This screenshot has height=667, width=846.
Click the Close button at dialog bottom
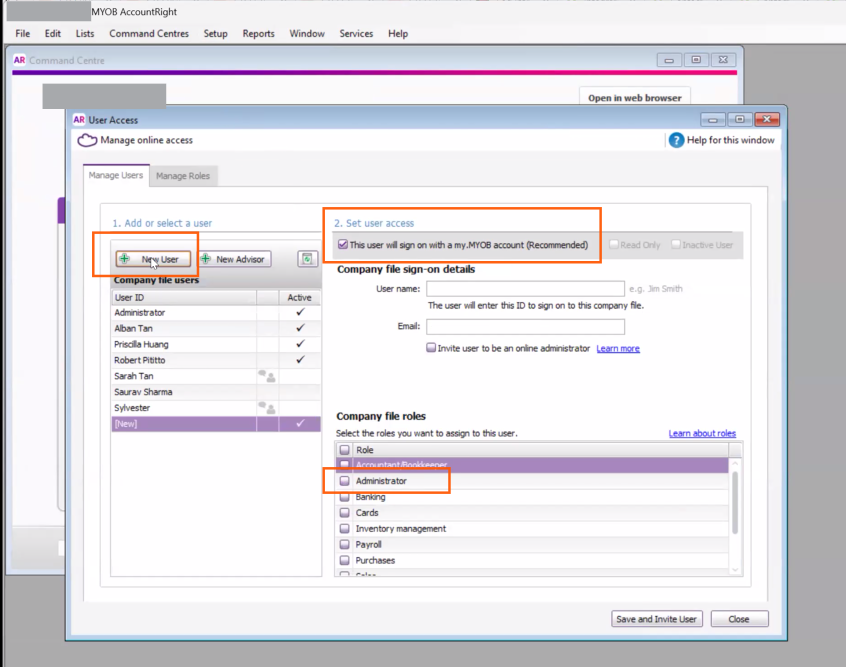739,619
